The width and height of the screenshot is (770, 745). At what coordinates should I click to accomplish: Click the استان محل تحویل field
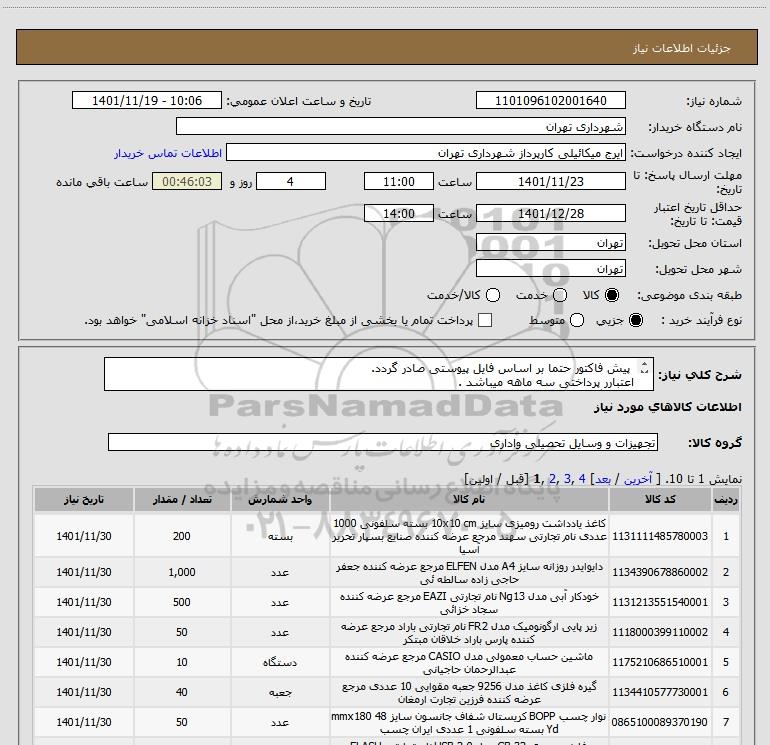pyautogui.click(x=550, y=242)
